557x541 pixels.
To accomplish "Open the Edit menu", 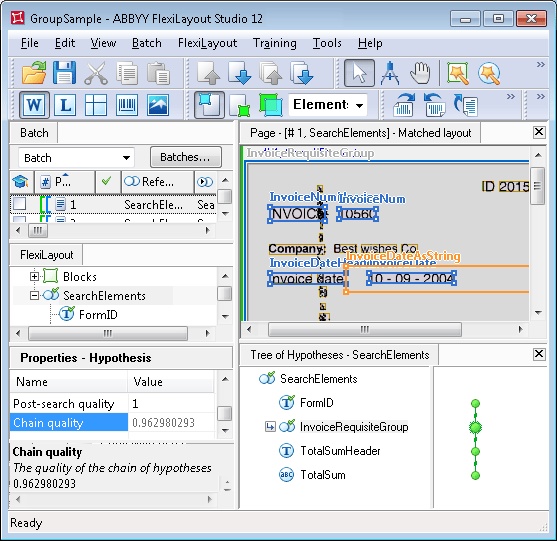I will click(65, 43).
